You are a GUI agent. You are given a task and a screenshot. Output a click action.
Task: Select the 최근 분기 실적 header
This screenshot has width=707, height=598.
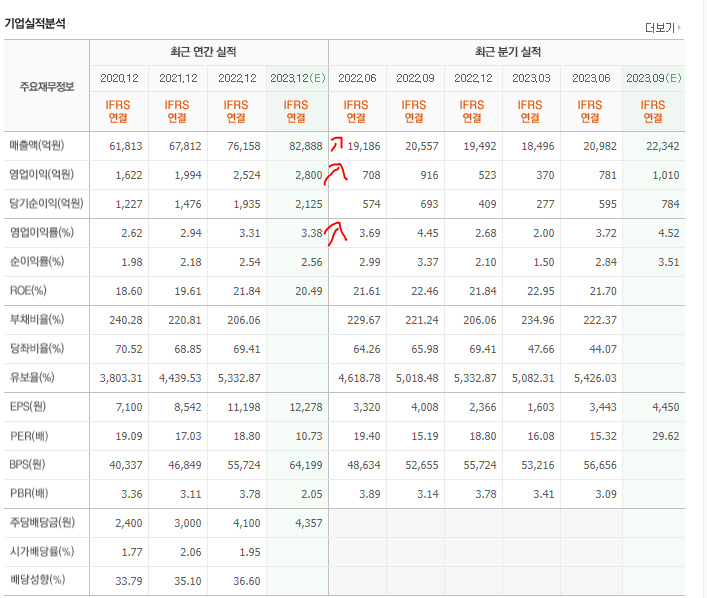pos(508,52)
